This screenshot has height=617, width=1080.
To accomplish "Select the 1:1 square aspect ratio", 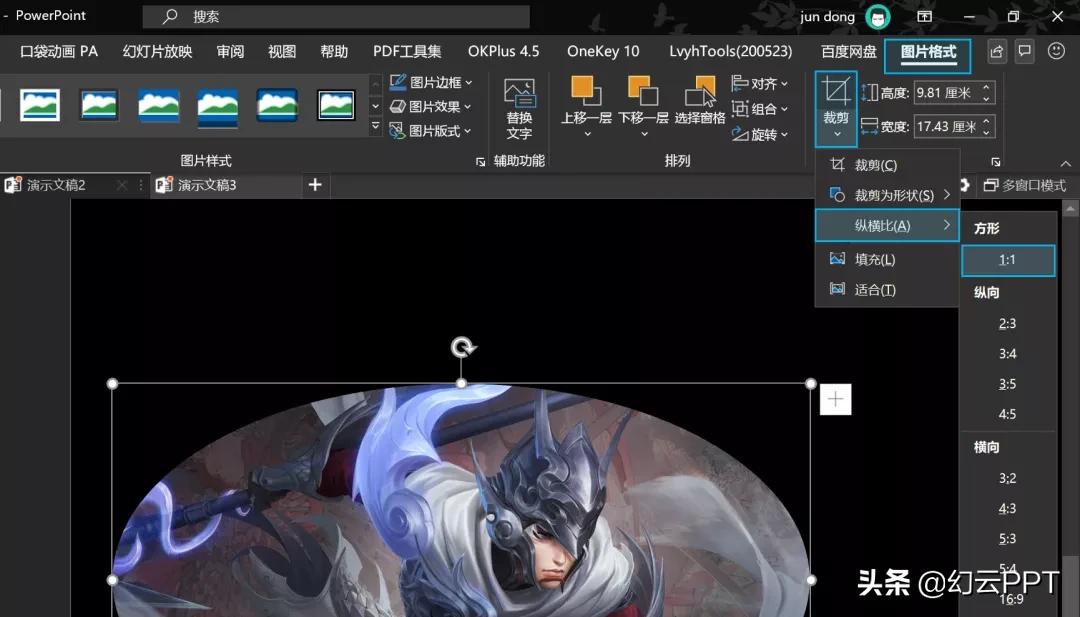I will 1008,260.
